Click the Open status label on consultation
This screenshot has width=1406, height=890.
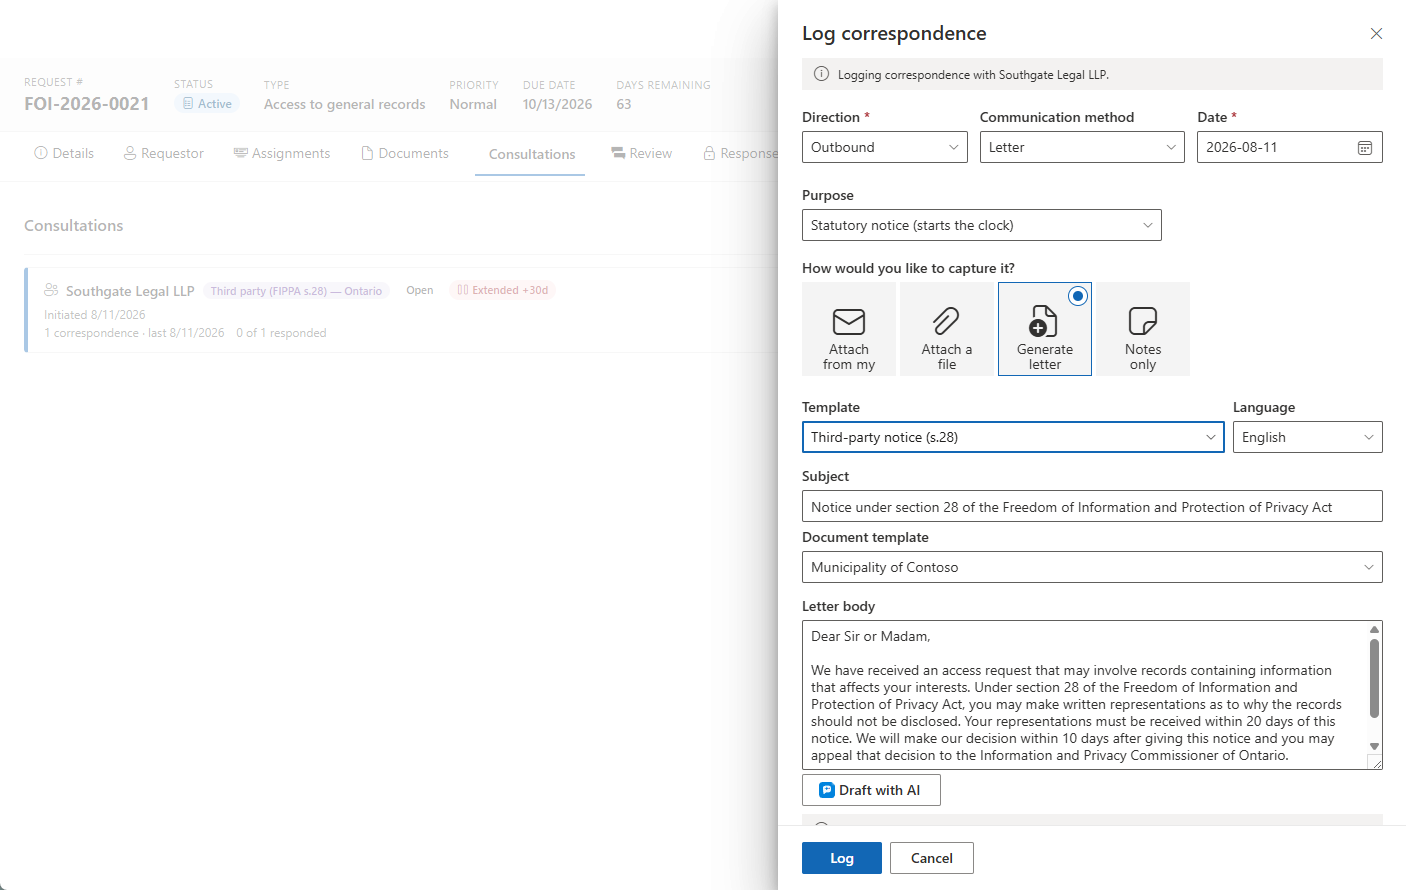pyautogui.click(x=420, y=290)
